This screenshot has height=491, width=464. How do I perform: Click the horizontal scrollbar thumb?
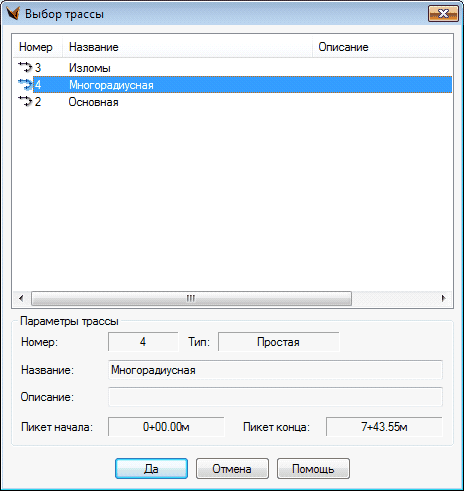click(x=191, y=298)
